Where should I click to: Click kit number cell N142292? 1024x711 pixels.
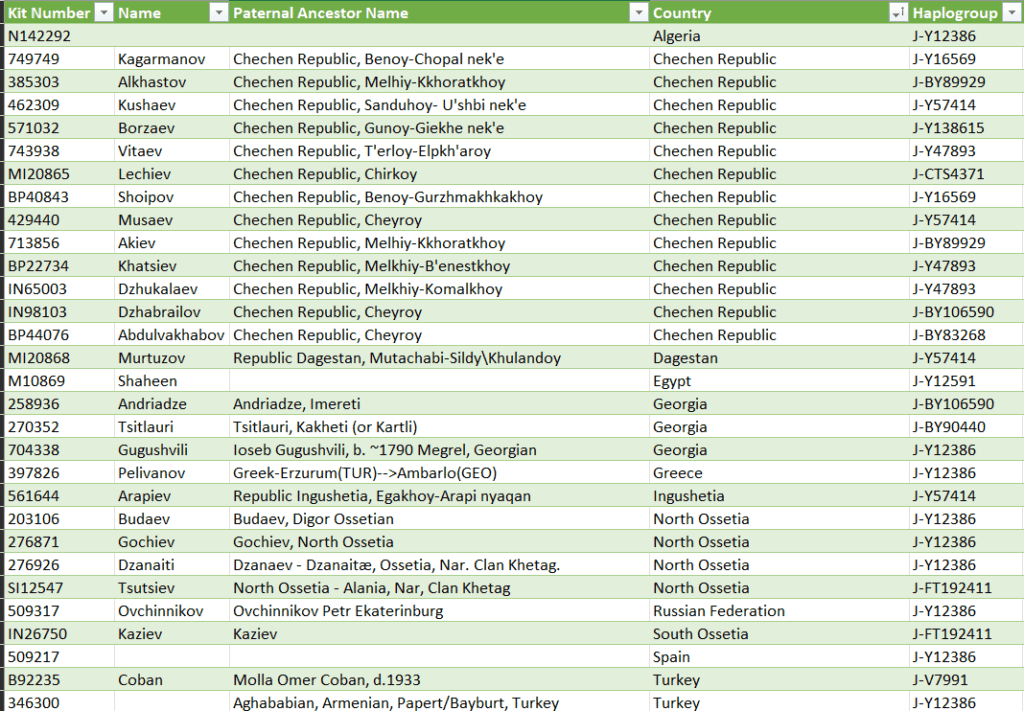(x=40, y=36)
